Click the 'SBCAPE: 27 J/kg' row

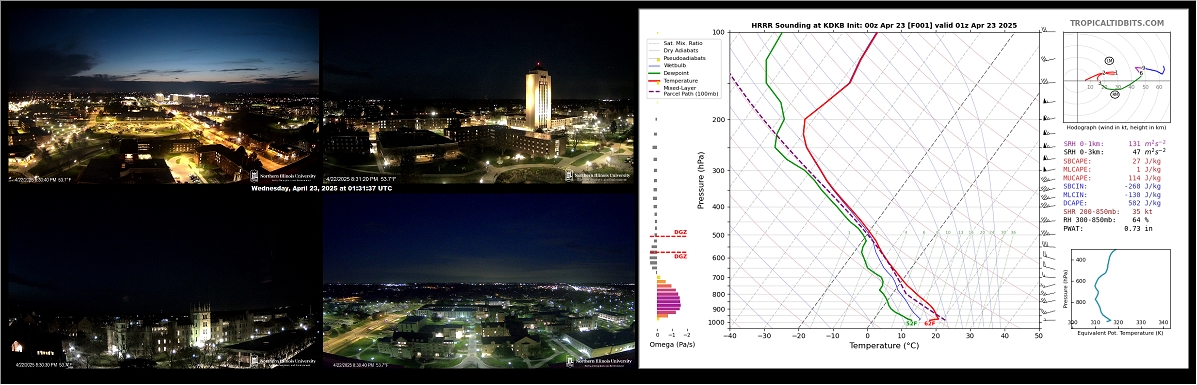pyautogui.click(x=1112, y=162)
